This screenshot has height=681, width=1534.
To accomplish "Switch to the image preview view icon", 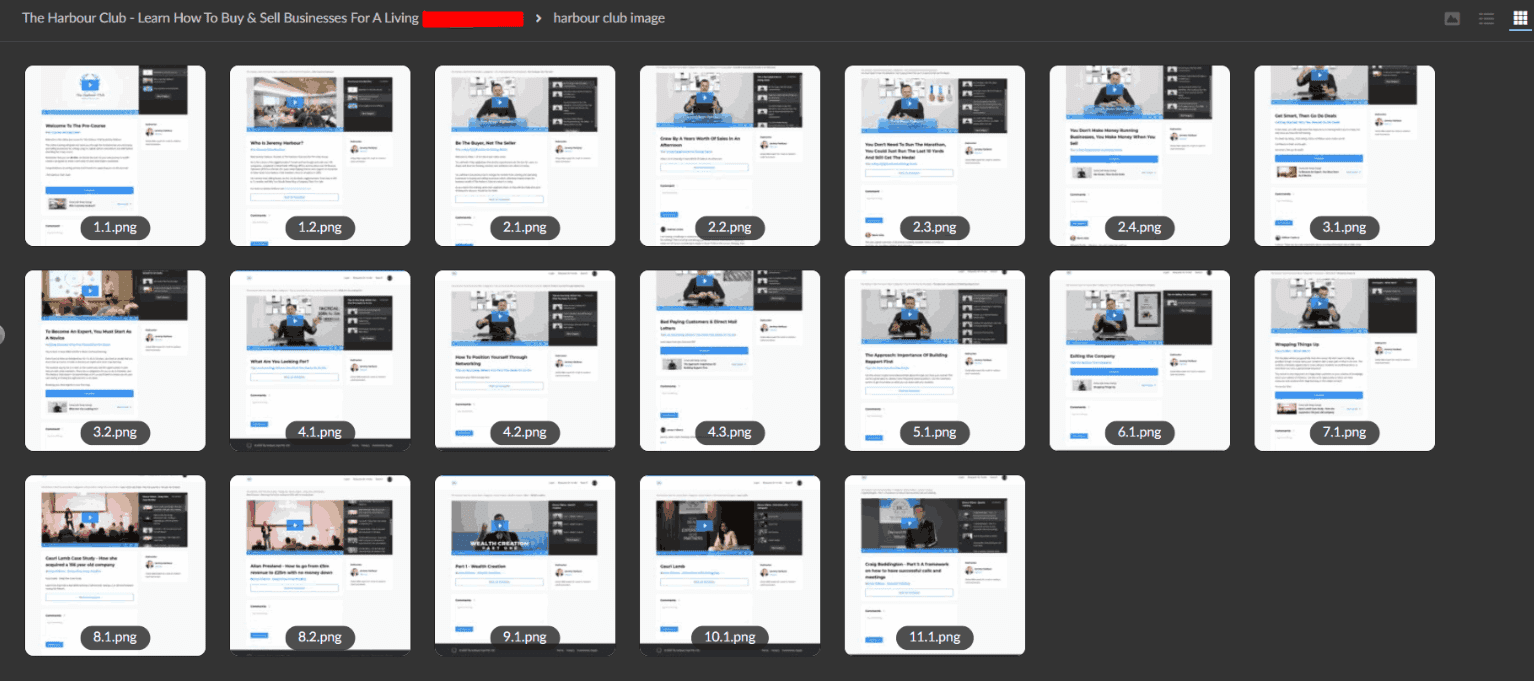I will click(x=1452, y=19).
